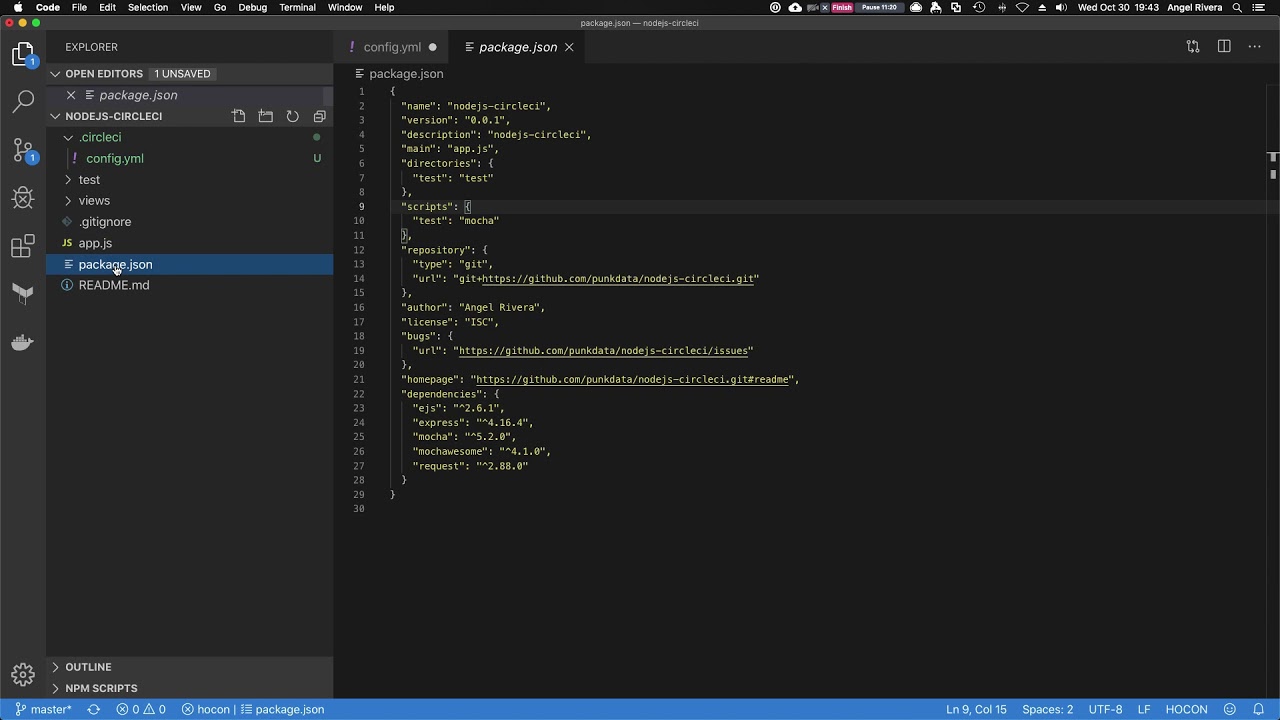Place cursor on "author": "Angel Rivera" line
The image size is (1280, 720).
click(x=473, y=308)
